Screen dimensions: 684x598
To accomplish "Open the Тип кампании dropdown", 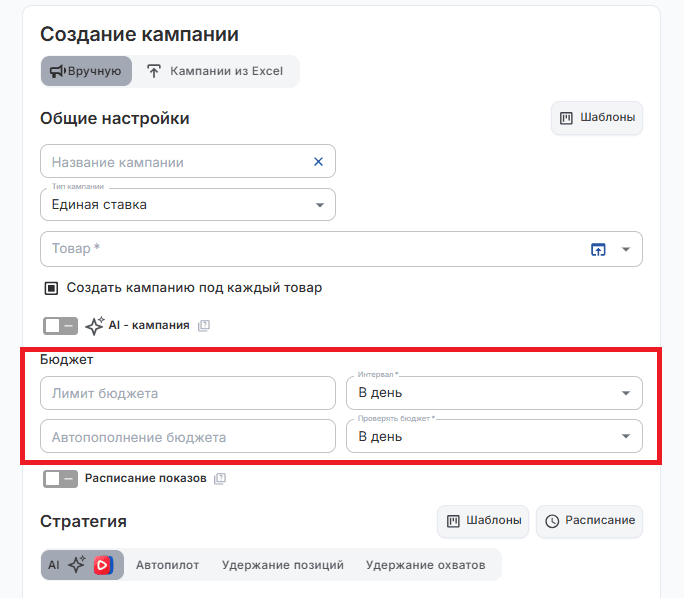I will click(x=188, y=205).
